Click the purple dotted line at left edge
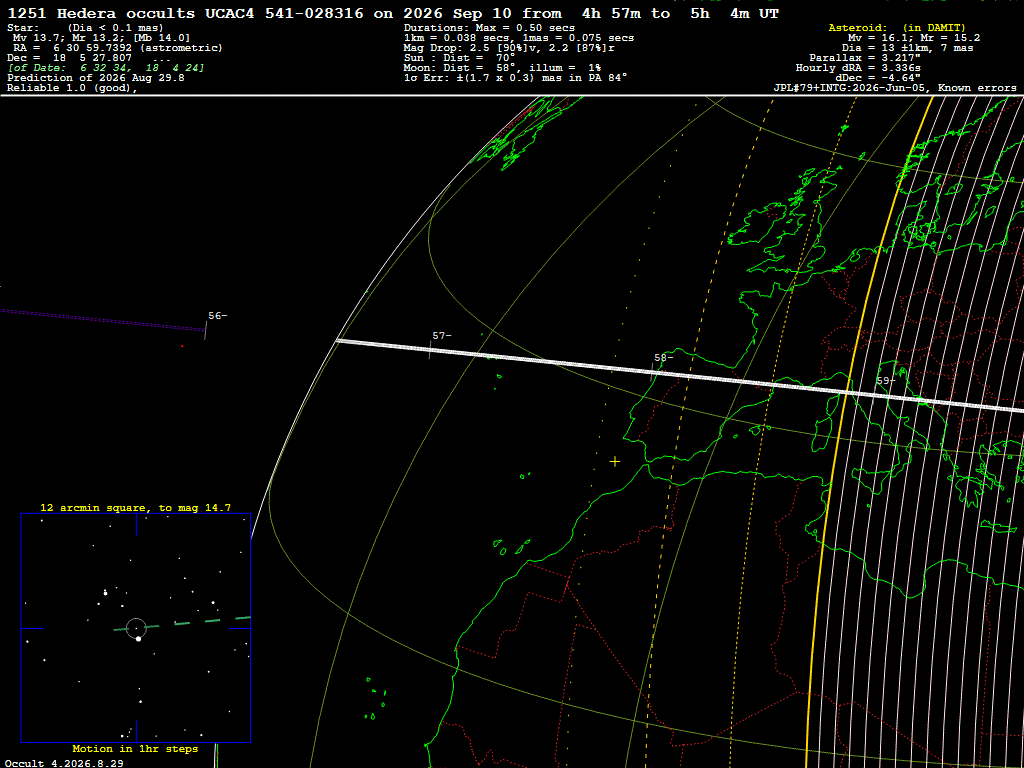This screenshot has width=1024, height=768. pyautogui.click(x=103, y=319)
